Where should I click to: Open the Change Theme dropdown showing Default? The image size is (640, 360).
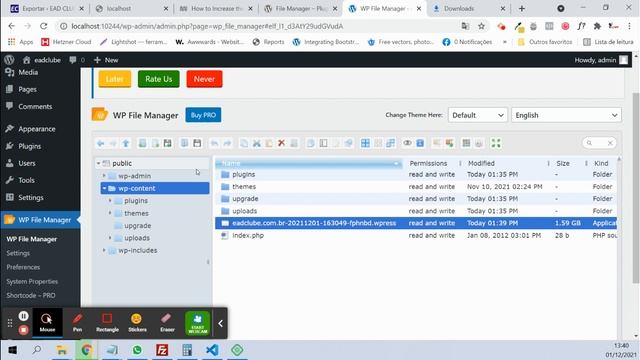point(478,115)
